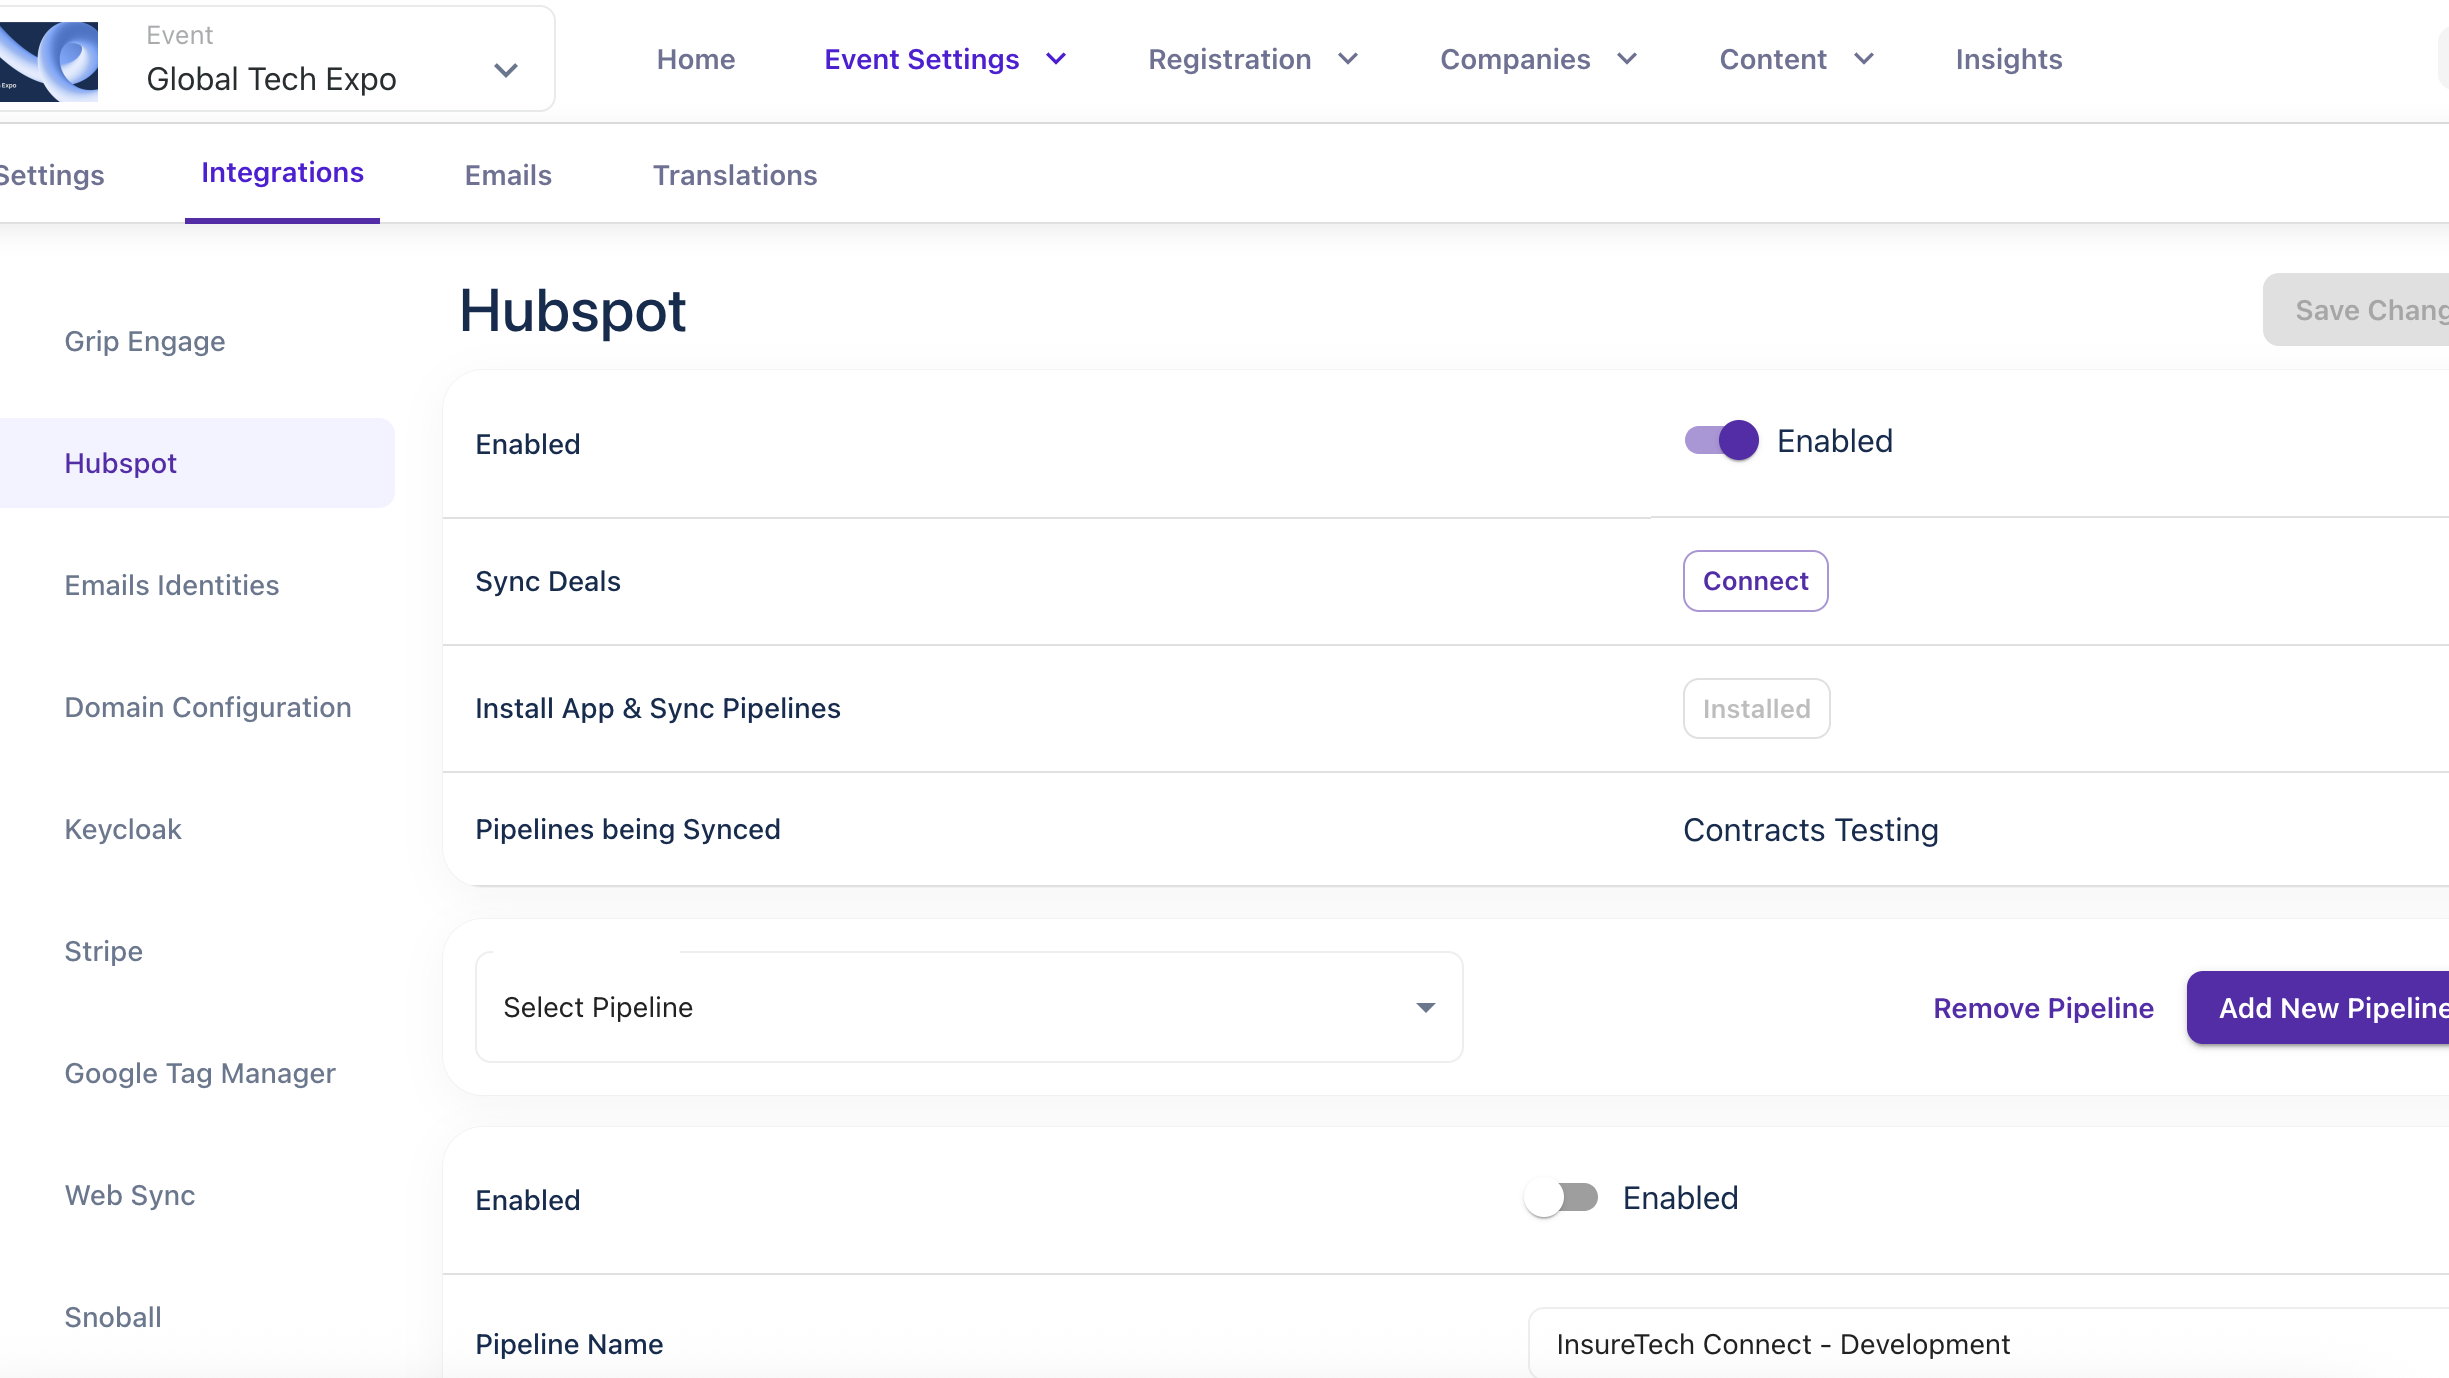Select Hubspot in the integrations sidebar
This screenshot has height=1378, width=2449.
coord(197,463)
